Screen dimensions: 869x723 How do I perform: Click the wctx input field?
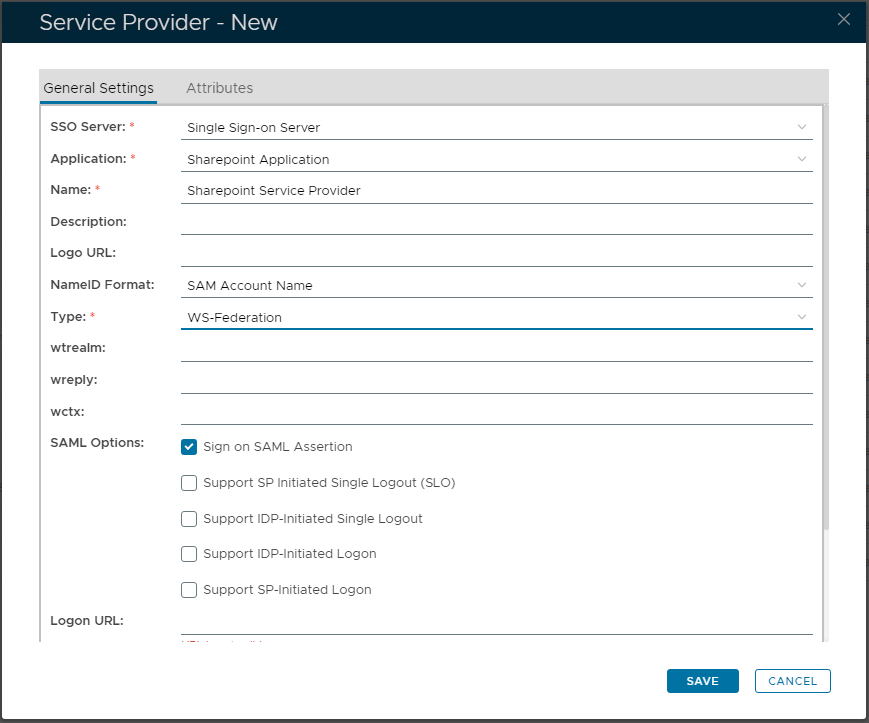(496, 412)
